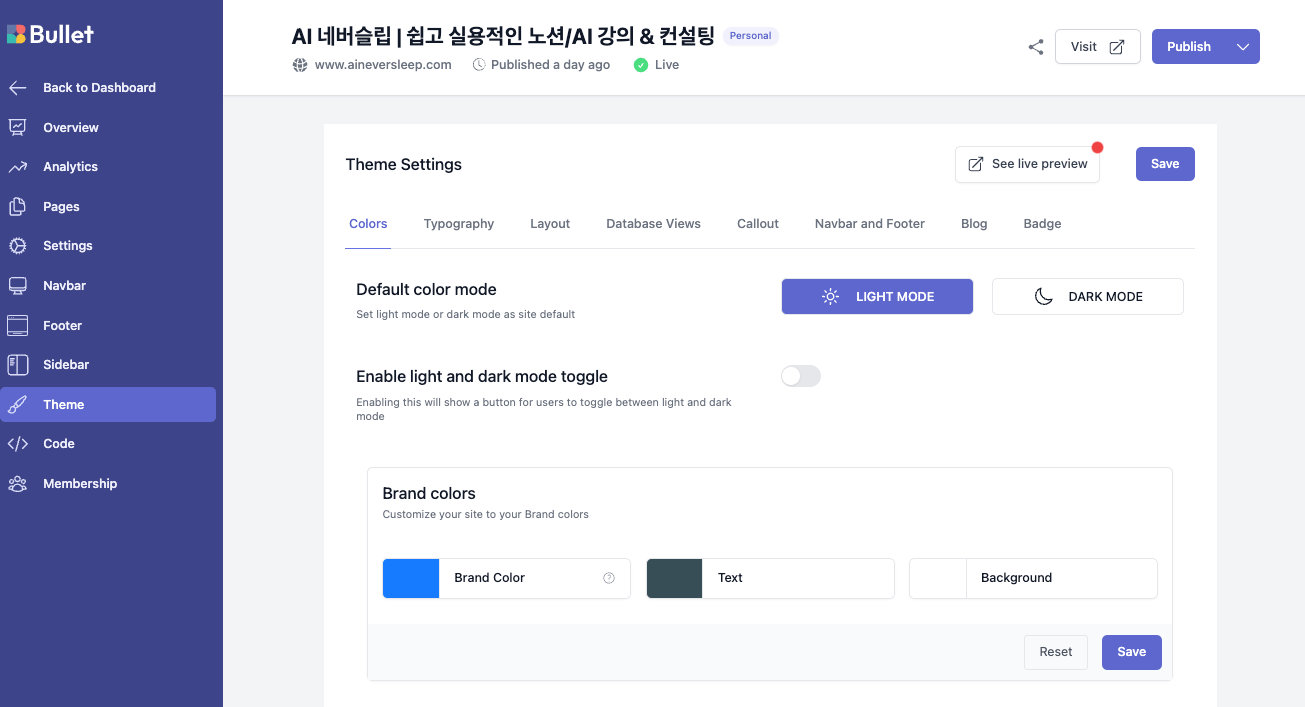The width and height of the screenshot is (1305, 707).
Task: Click the Sidebar panel icon
Action: coord(17,365)
